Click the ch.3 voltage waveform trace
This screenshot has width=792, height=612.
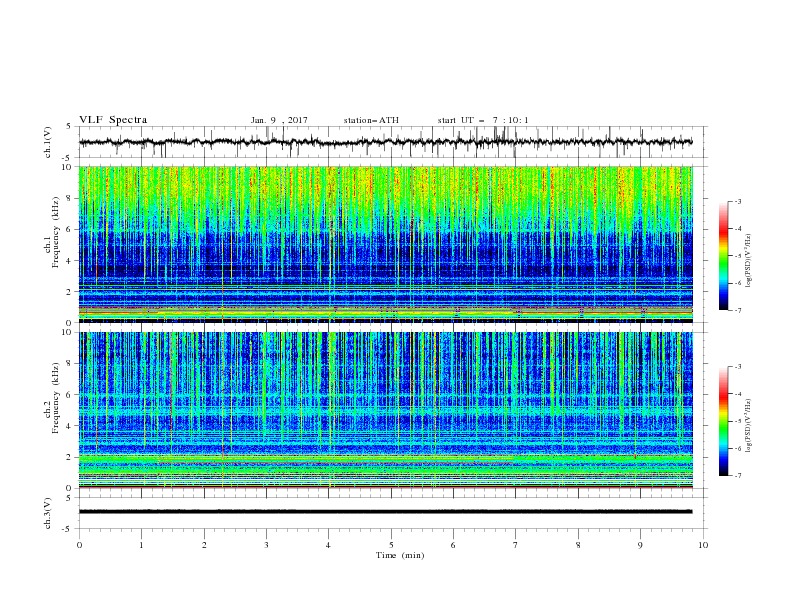pos(385,512)
